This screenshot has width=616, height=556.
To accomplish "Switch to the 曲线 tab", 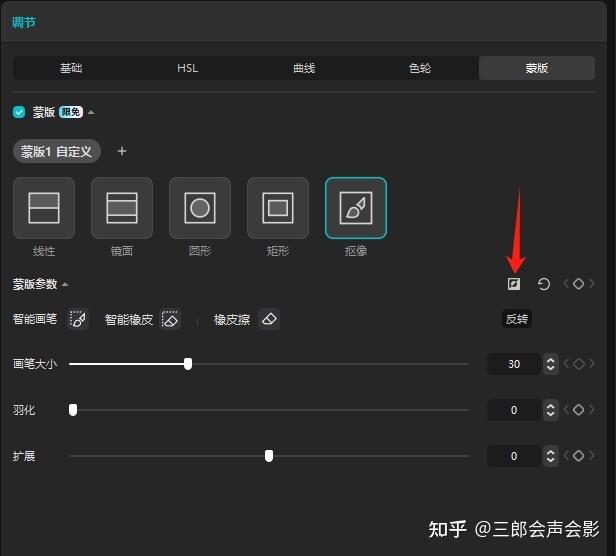I will point(304,68).
